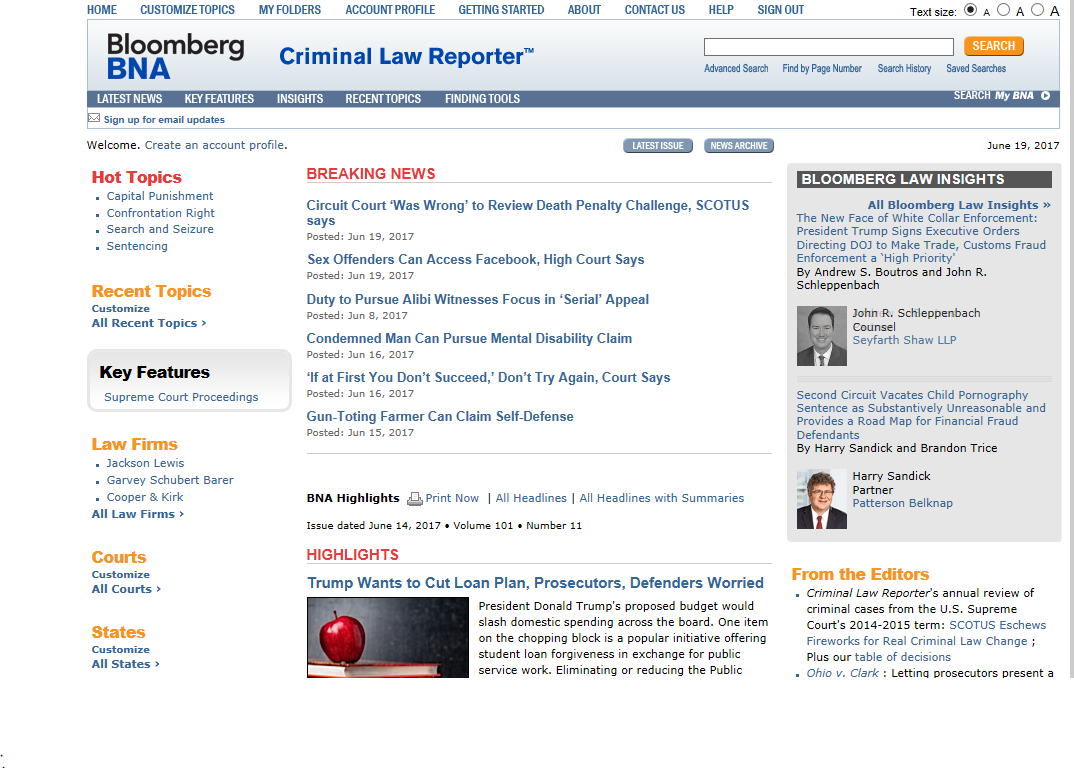Open Circuit Court 'Was Wrong' headline
This screenshot has height=768, width=1074.
click(x=527, y=212)
